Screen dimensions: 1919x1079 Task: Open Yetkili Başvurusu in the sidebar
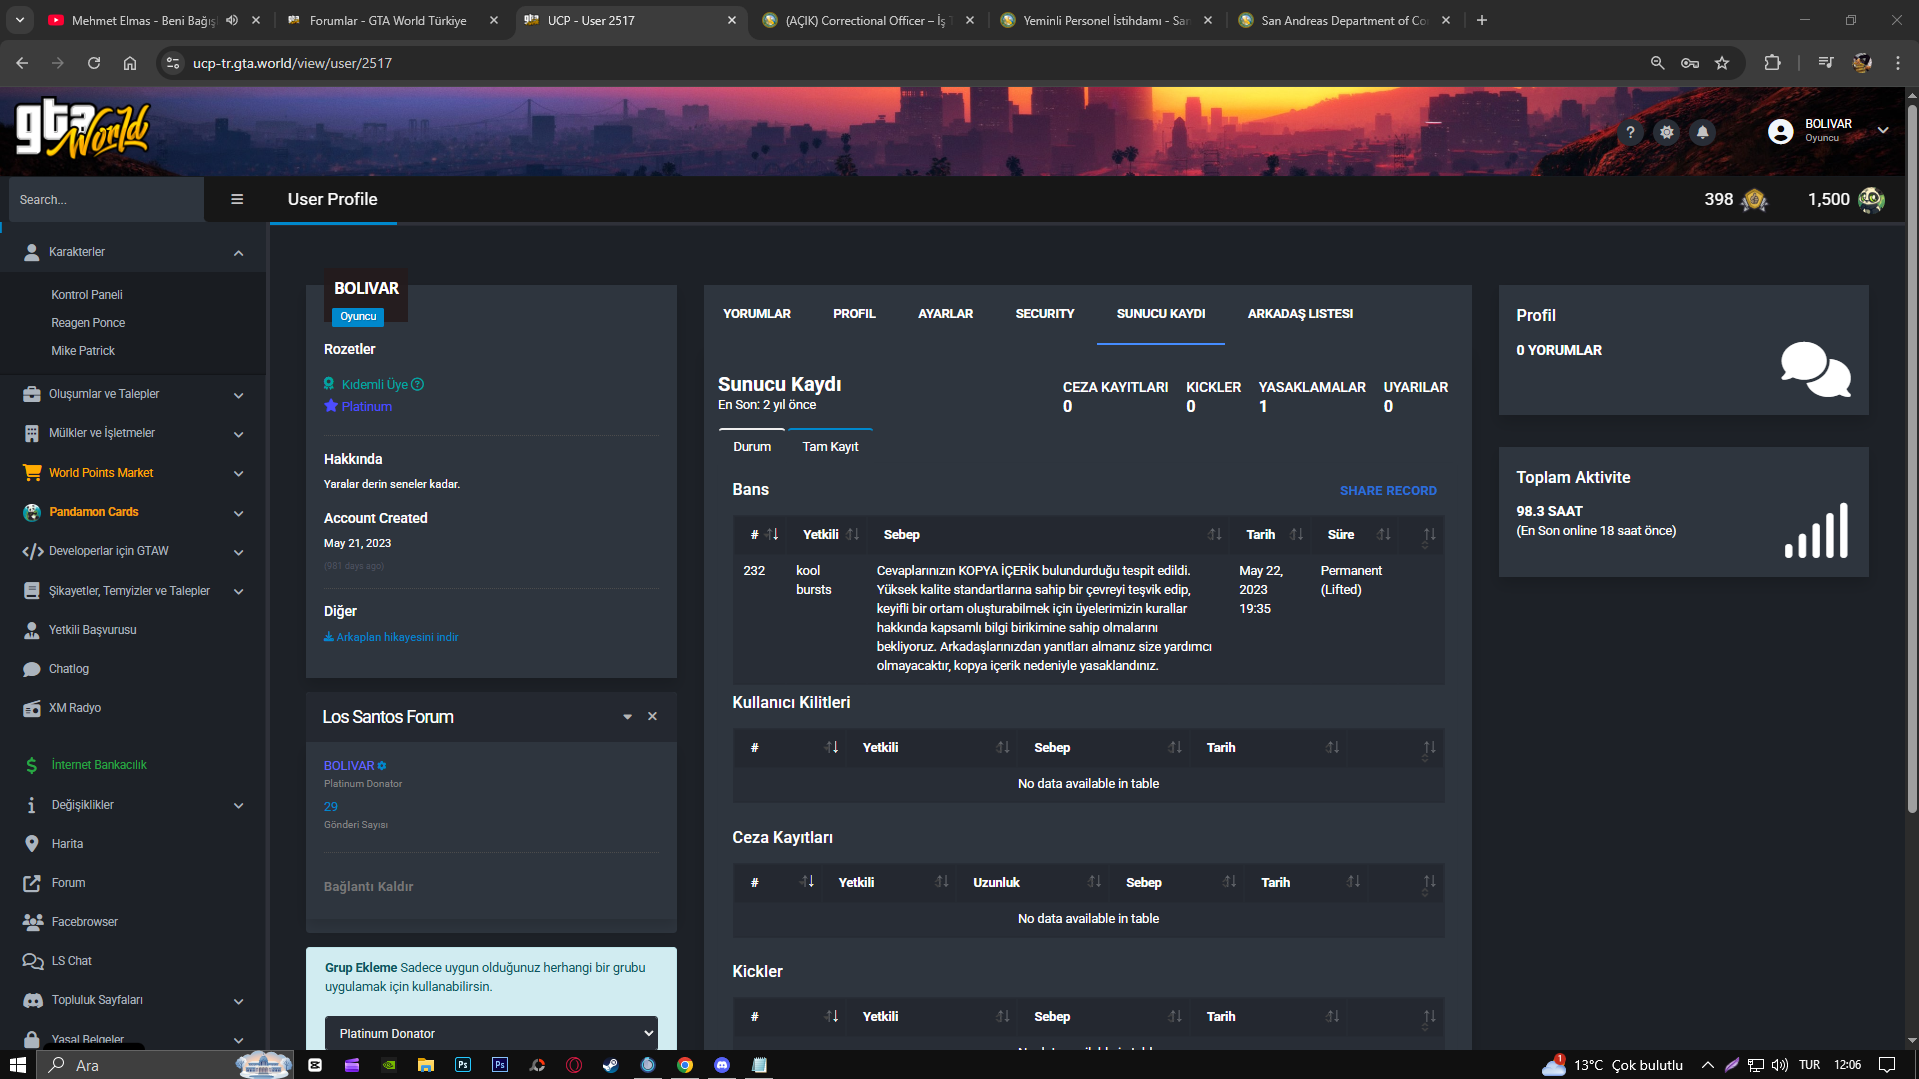tap(92, 630)
